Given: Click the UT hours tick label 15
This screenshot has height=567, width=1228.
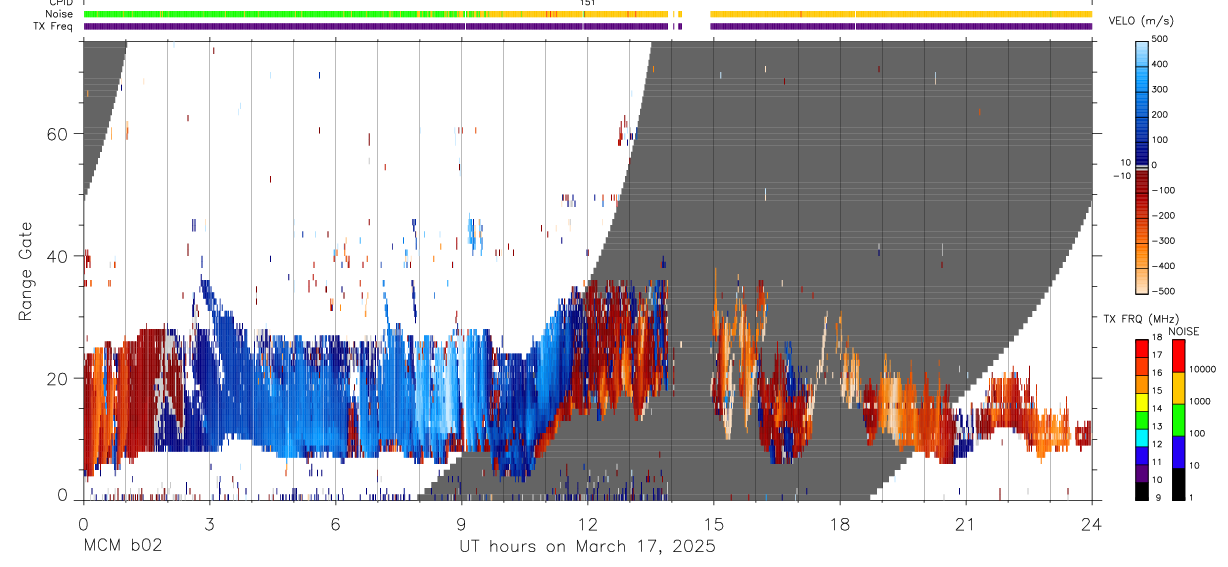Looking at the screenshot, I should [713, 523].
